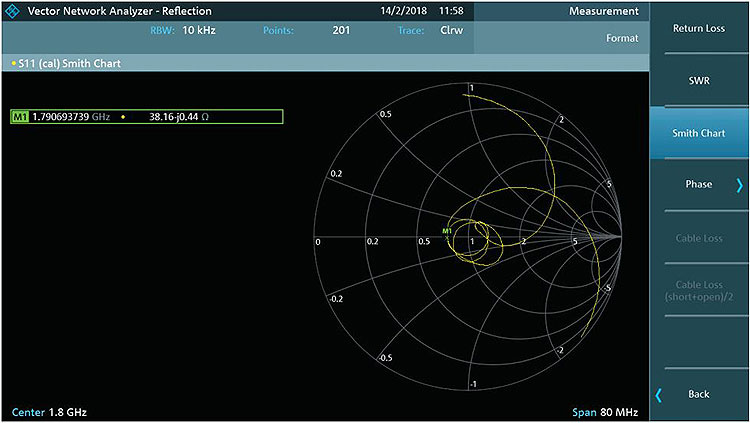The width and height of the screenshot is (750, 423).
Task: Click the Back chevron arrow
Action: click(x=659, y=394)
